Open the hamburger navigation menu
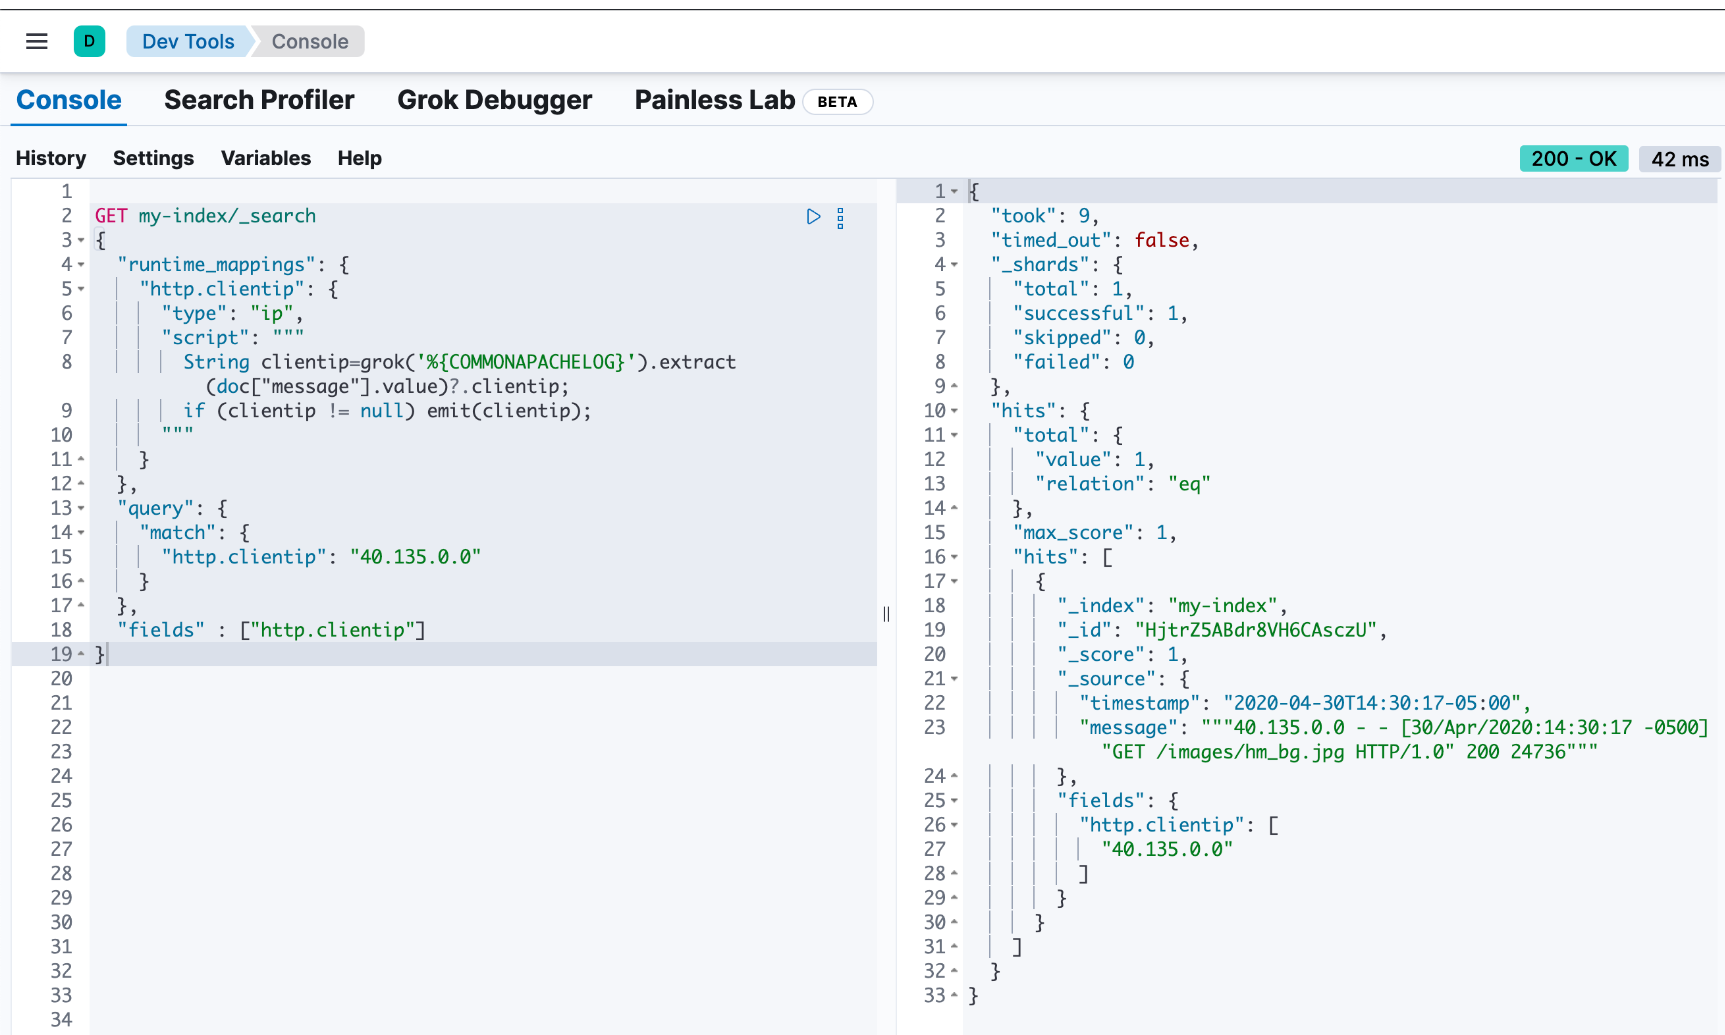This screenshot has width=1725, height=1035. click(37, 41)
